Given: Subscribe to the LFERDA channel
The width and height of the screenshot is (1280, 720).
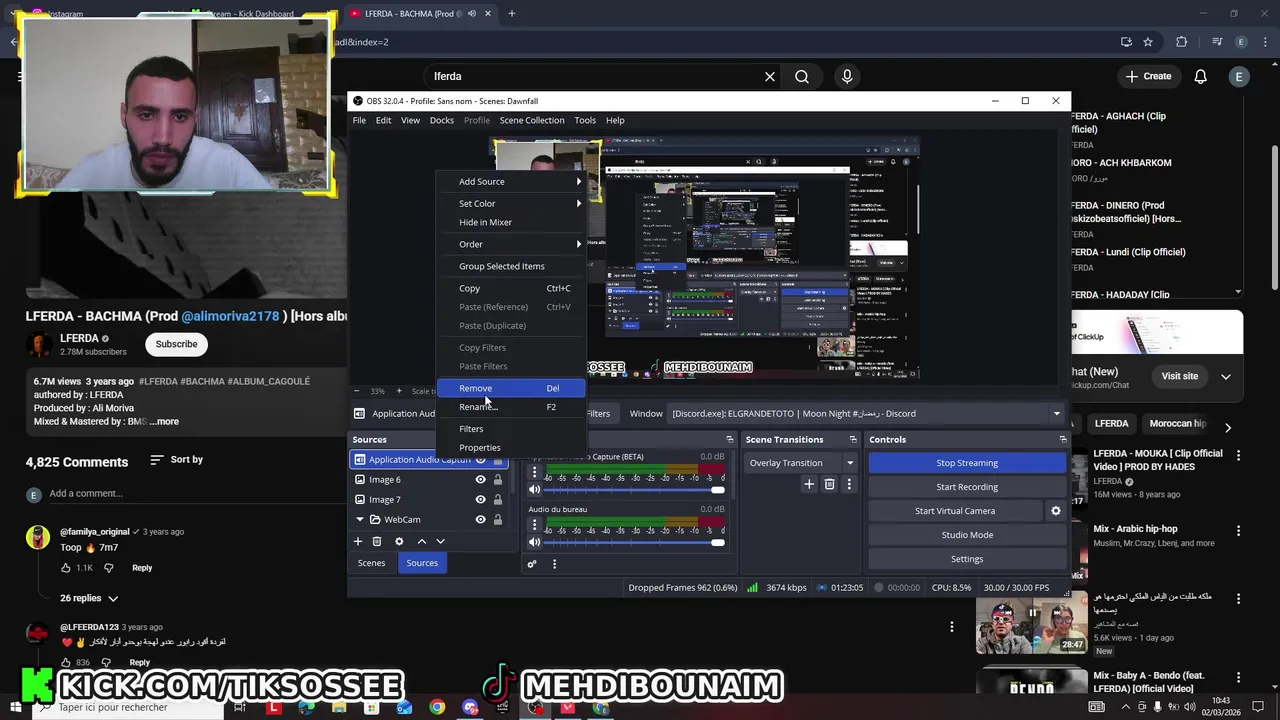Looking at the screenshot, I should point(176,344).
